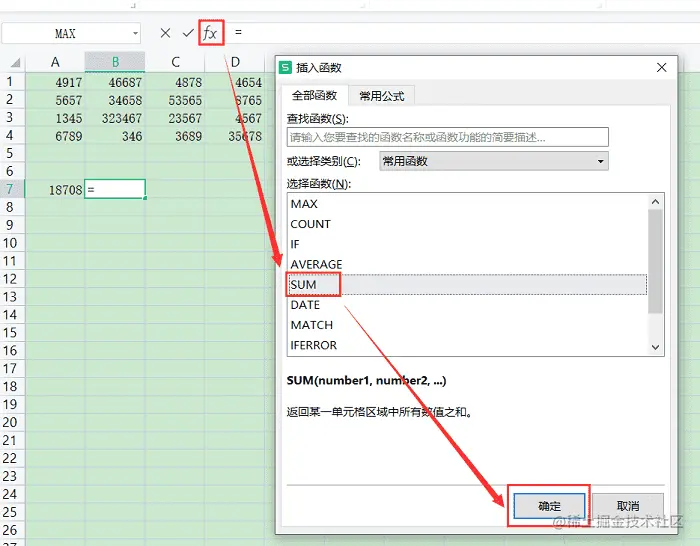Screen dimensions: 700x546
Task: Click cell containing 53565
Action: point(175,100)
